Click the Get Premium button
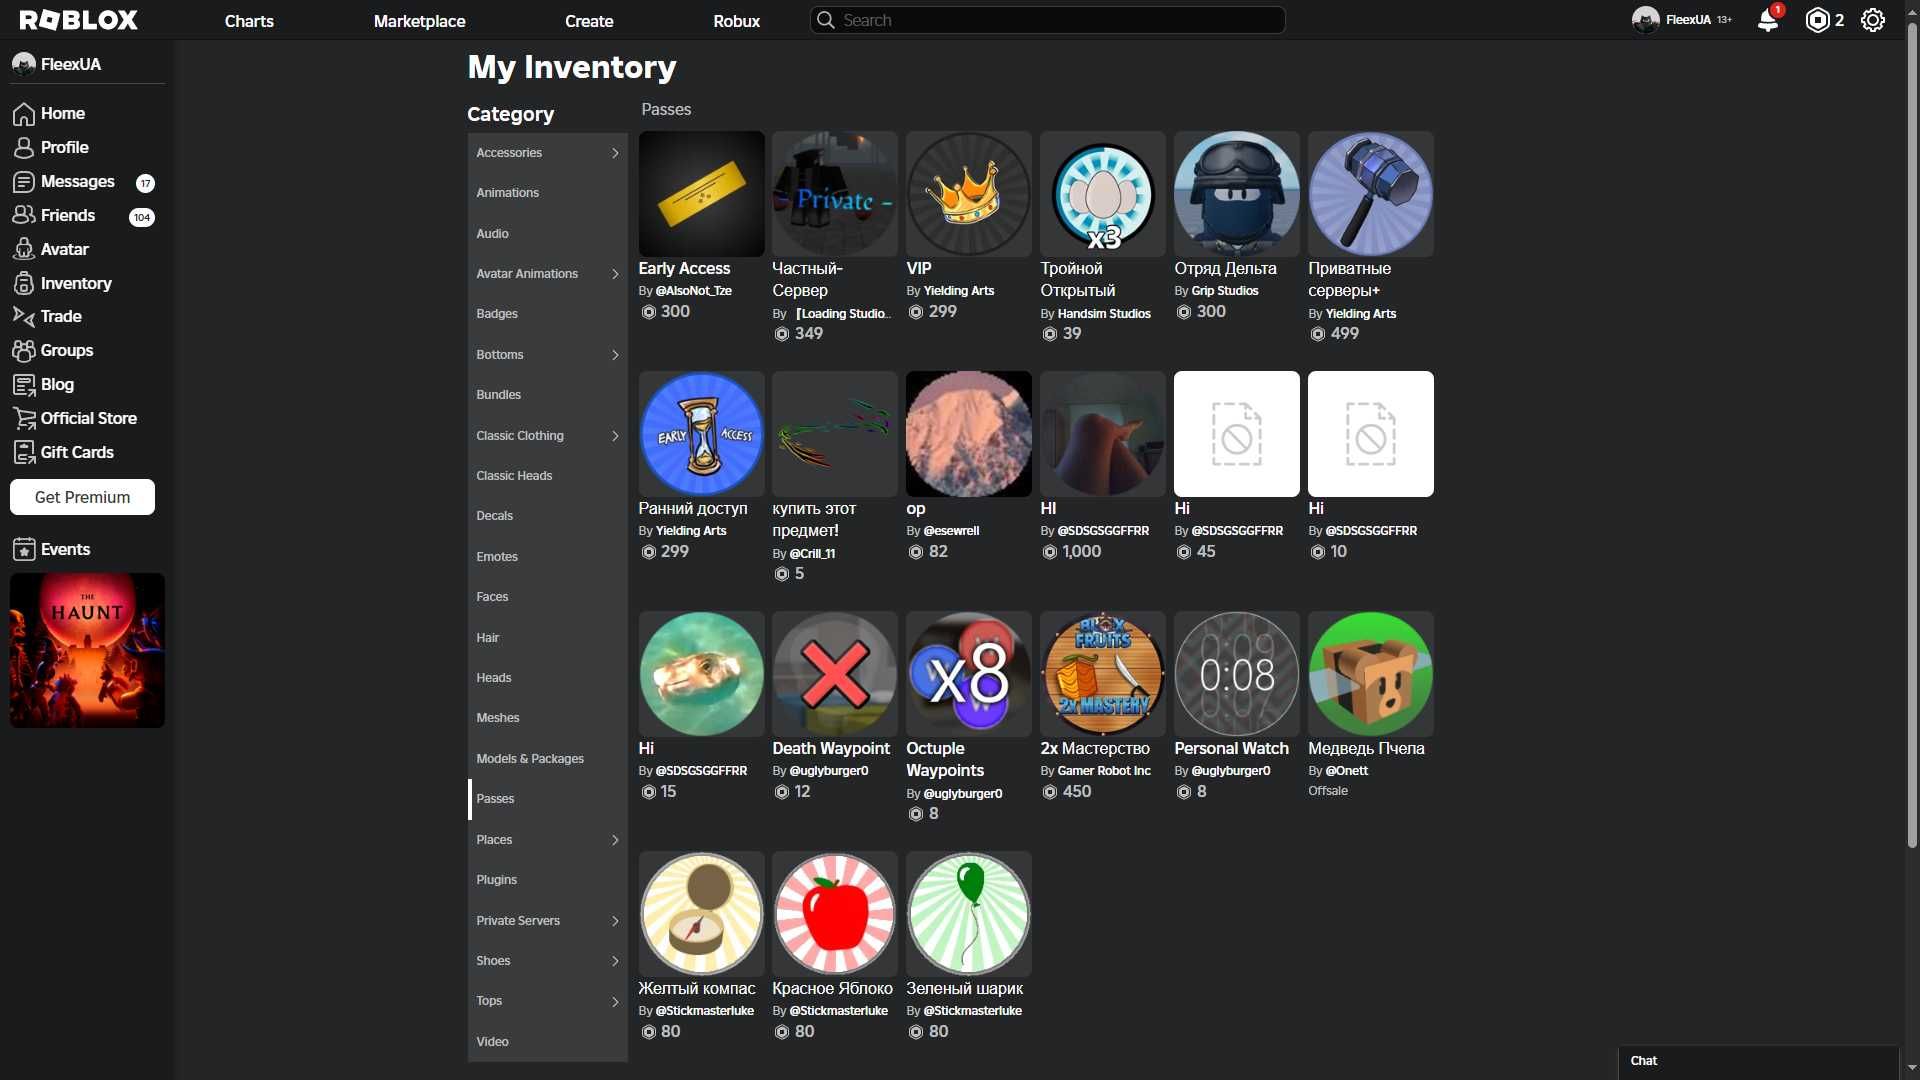 tap(82, 497)
